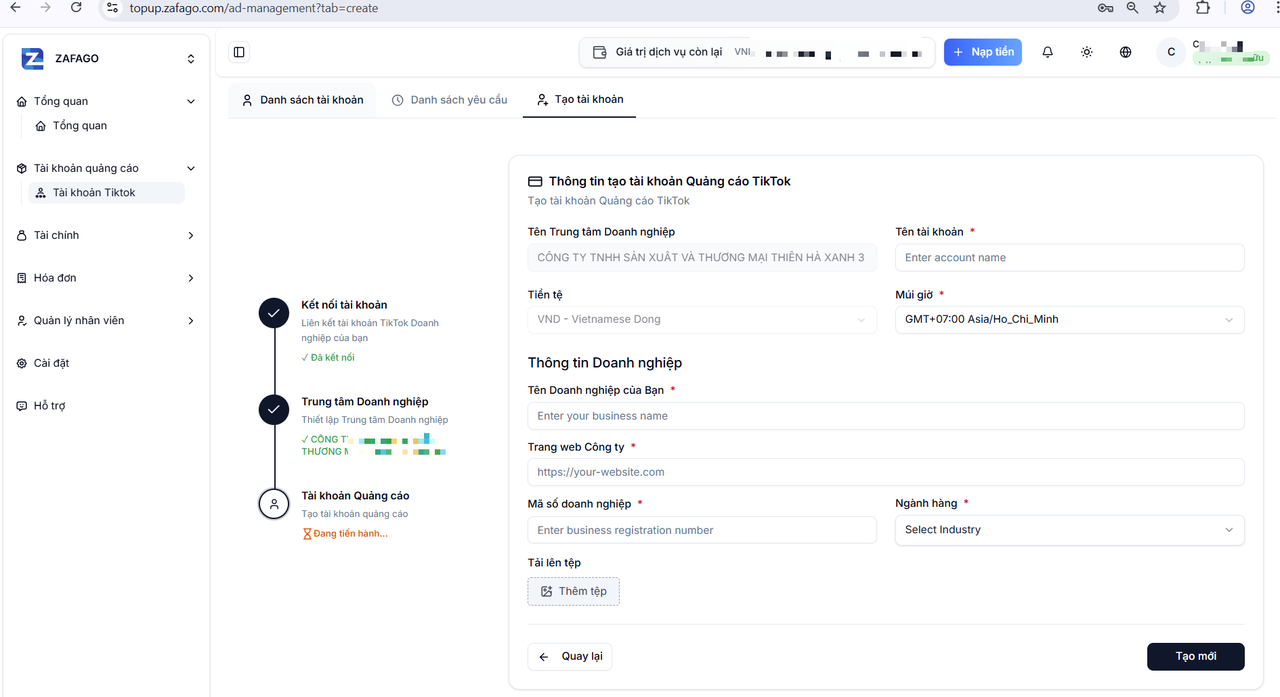Focus the Mã số doanh nghiệp field
Screen dimensions: 1280x697
click(x=702, y=530)
